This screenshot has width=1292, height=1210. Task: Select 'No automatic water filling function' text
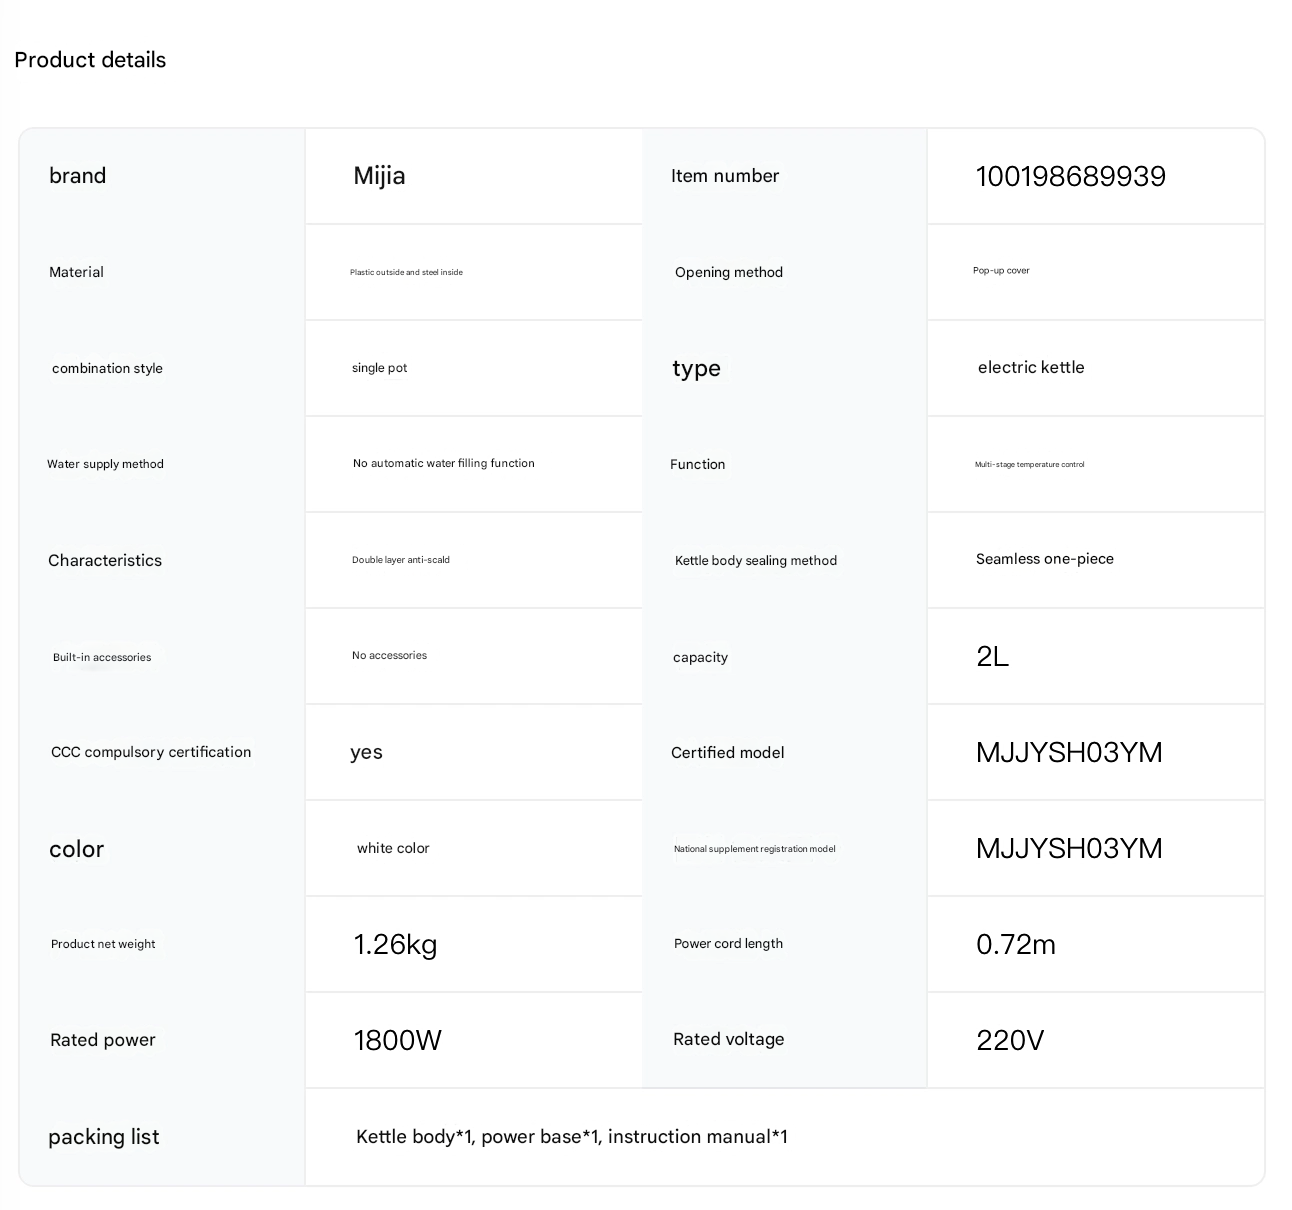tap(443, 463)
